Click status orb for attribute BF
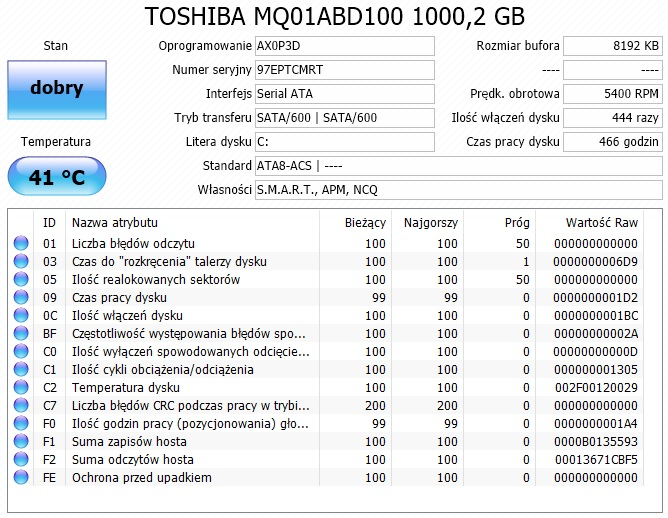Screen dimensions: 668x518 click(x=21, y=333)
